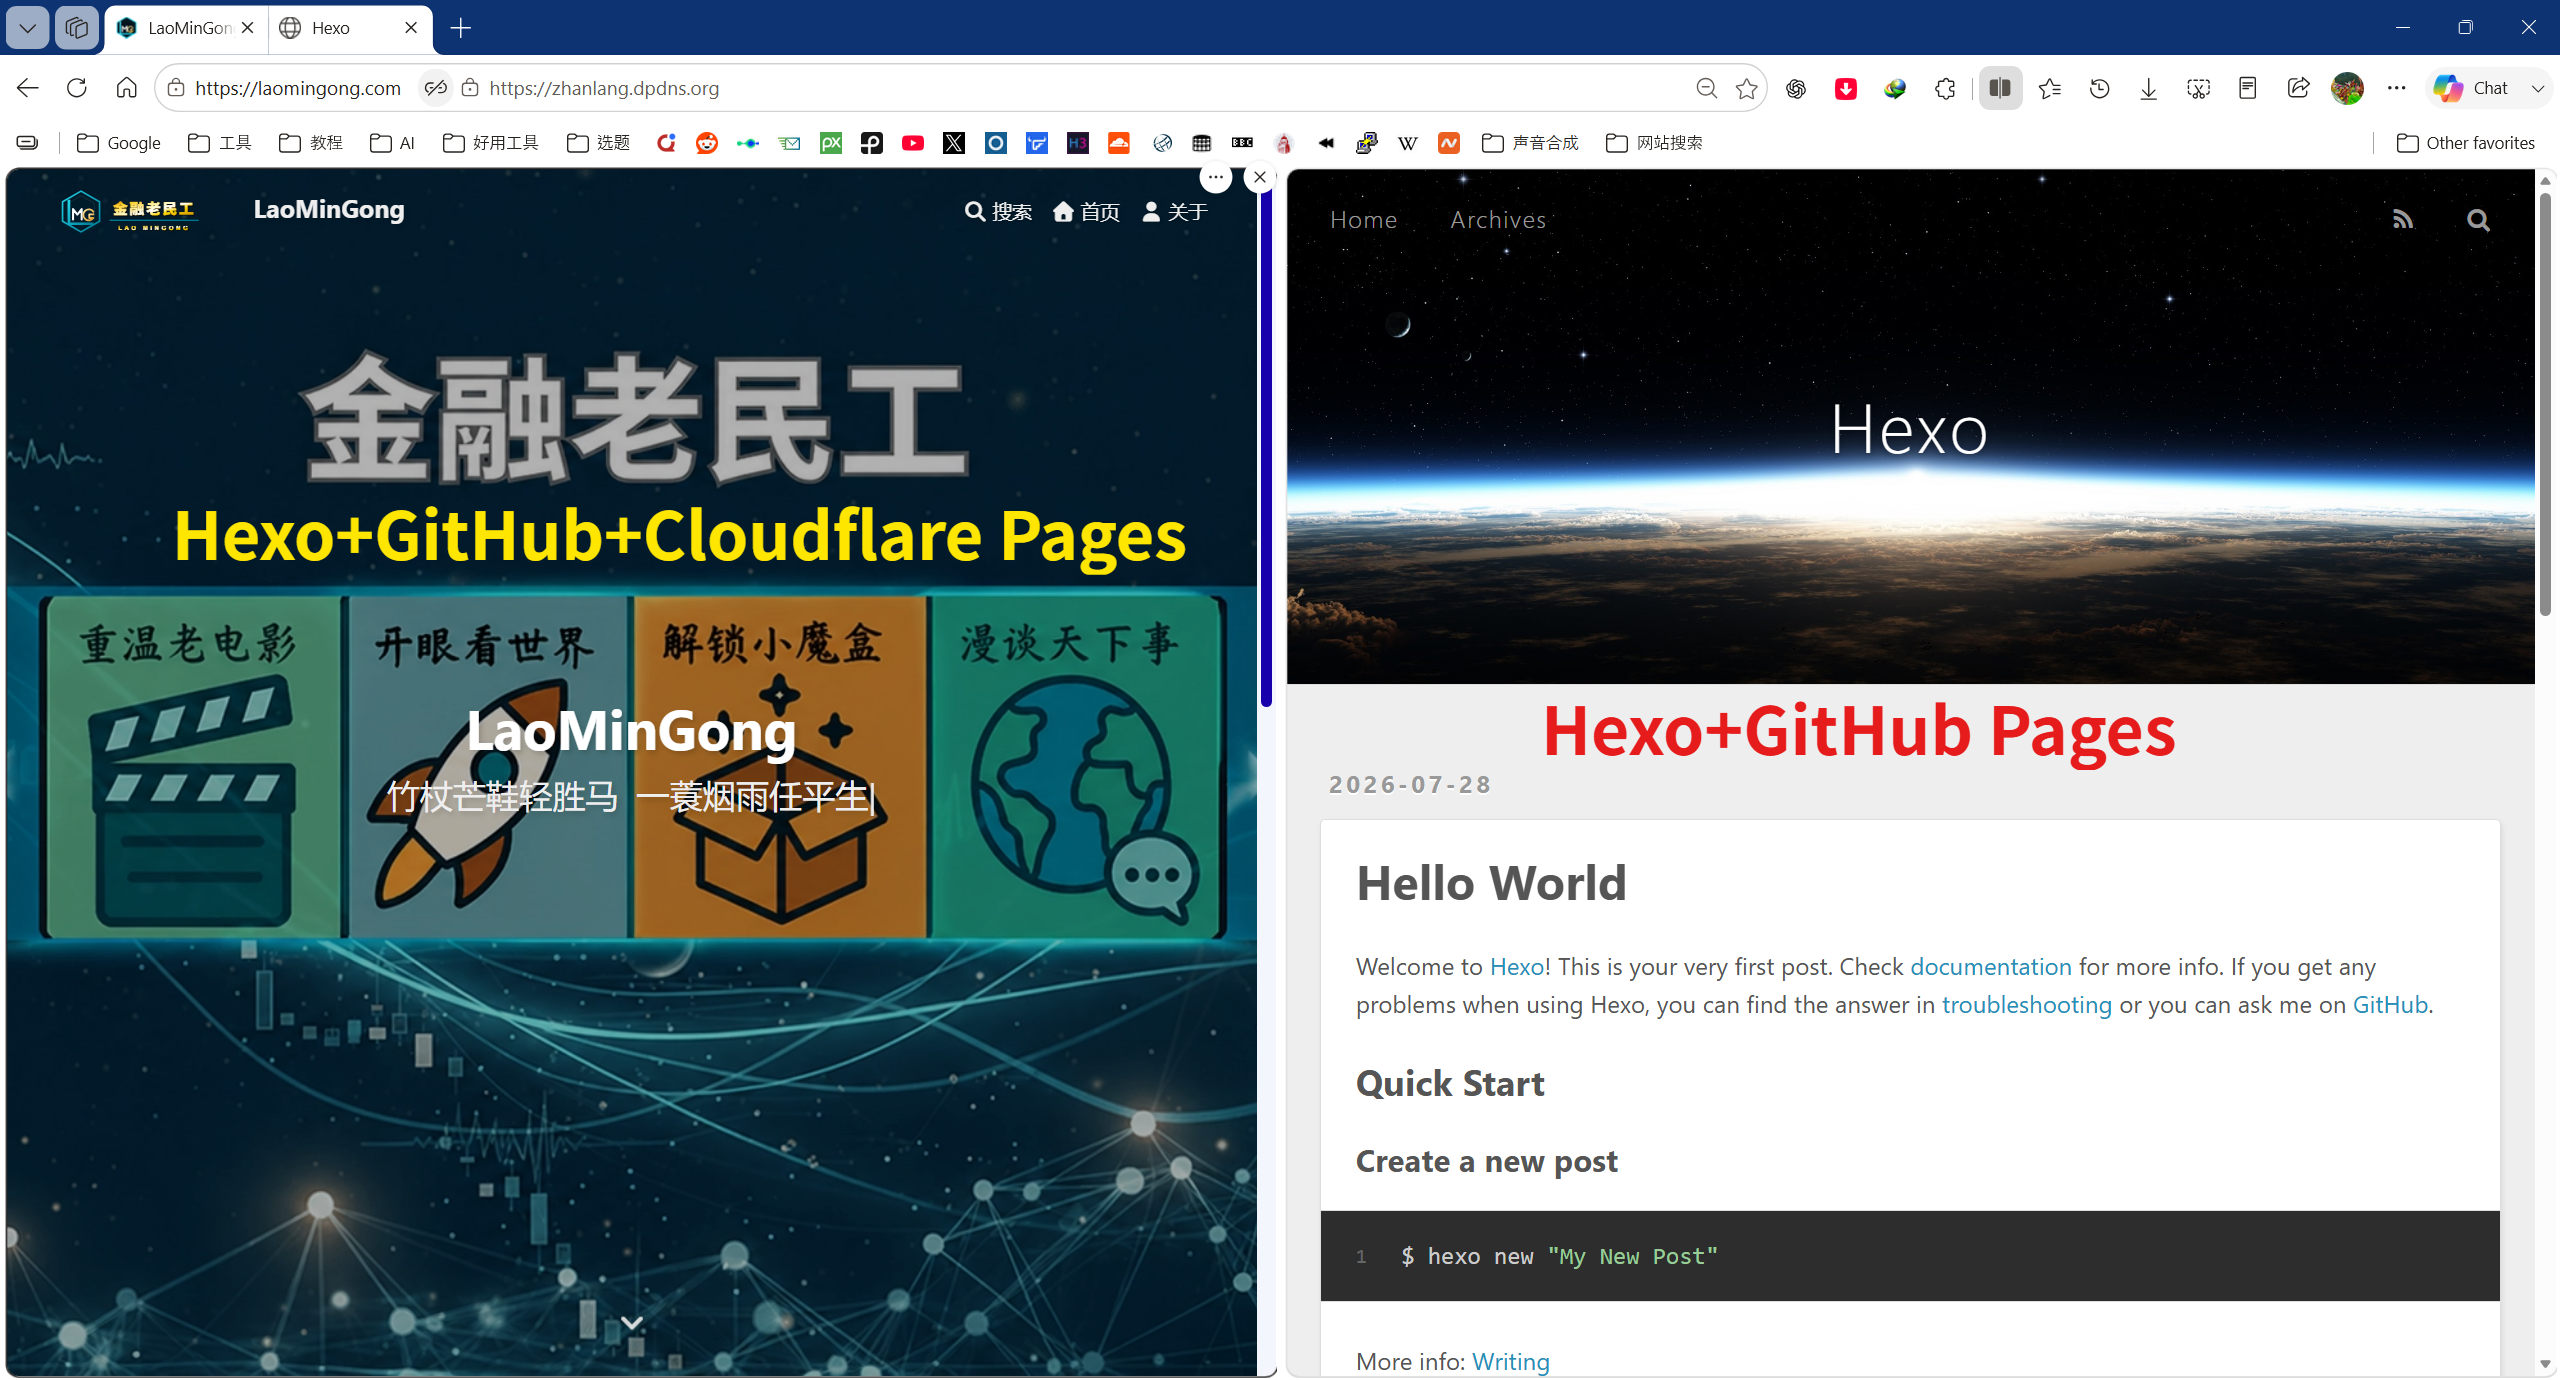Open the troubleshooting link
The image size is (2560, 1380).
2026,1005
